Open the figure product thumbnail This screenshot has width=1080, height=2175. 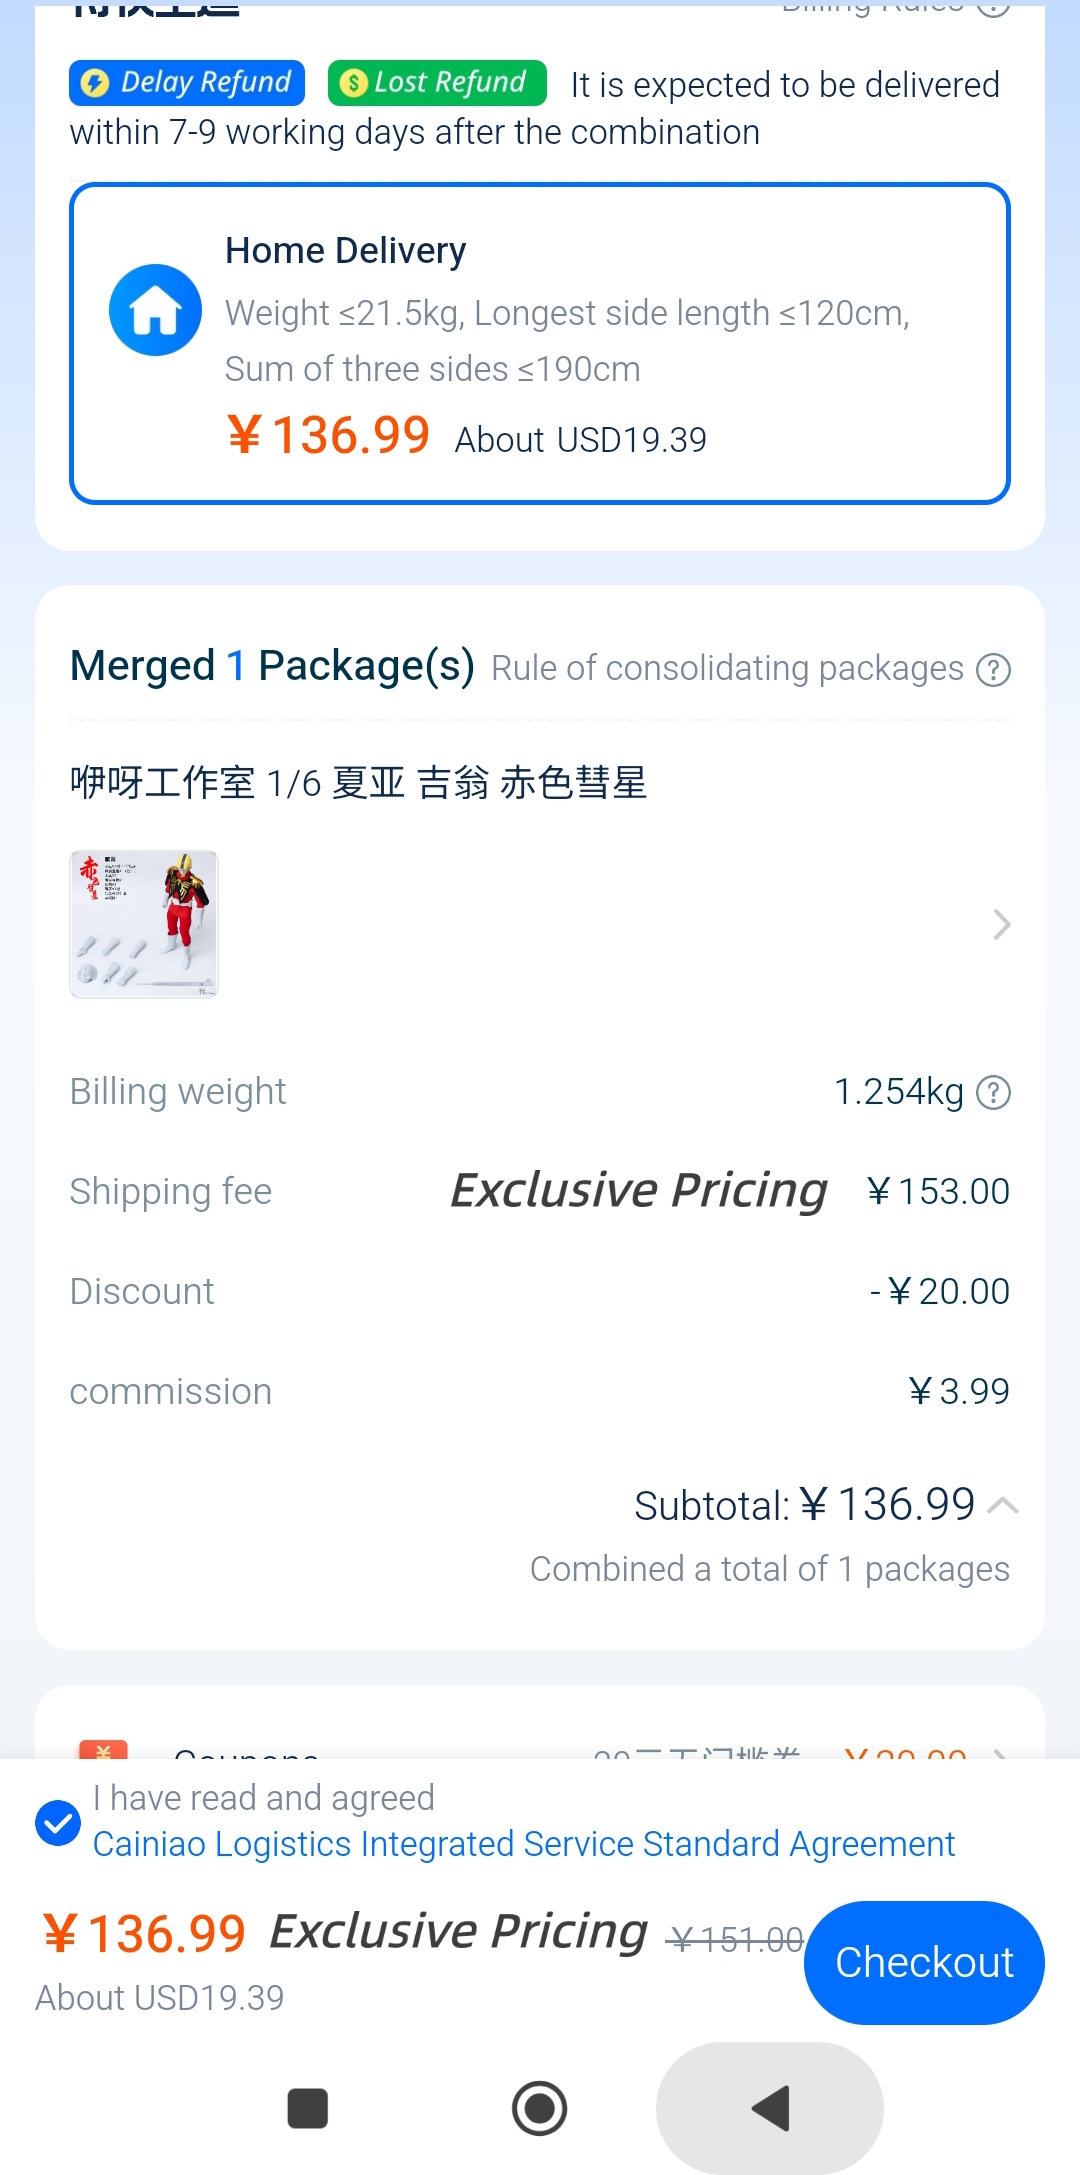click(144, 924)
